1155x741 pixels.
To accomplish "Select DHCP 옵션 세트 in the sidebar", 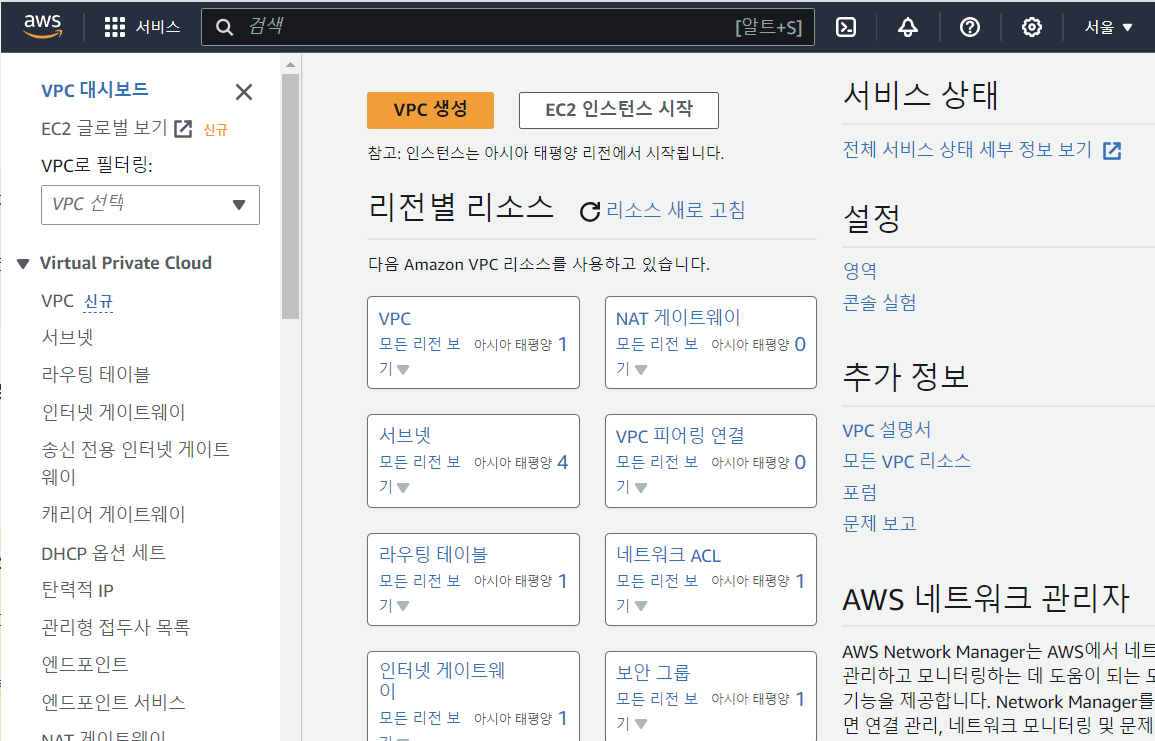I will click(x=104, y=552).
